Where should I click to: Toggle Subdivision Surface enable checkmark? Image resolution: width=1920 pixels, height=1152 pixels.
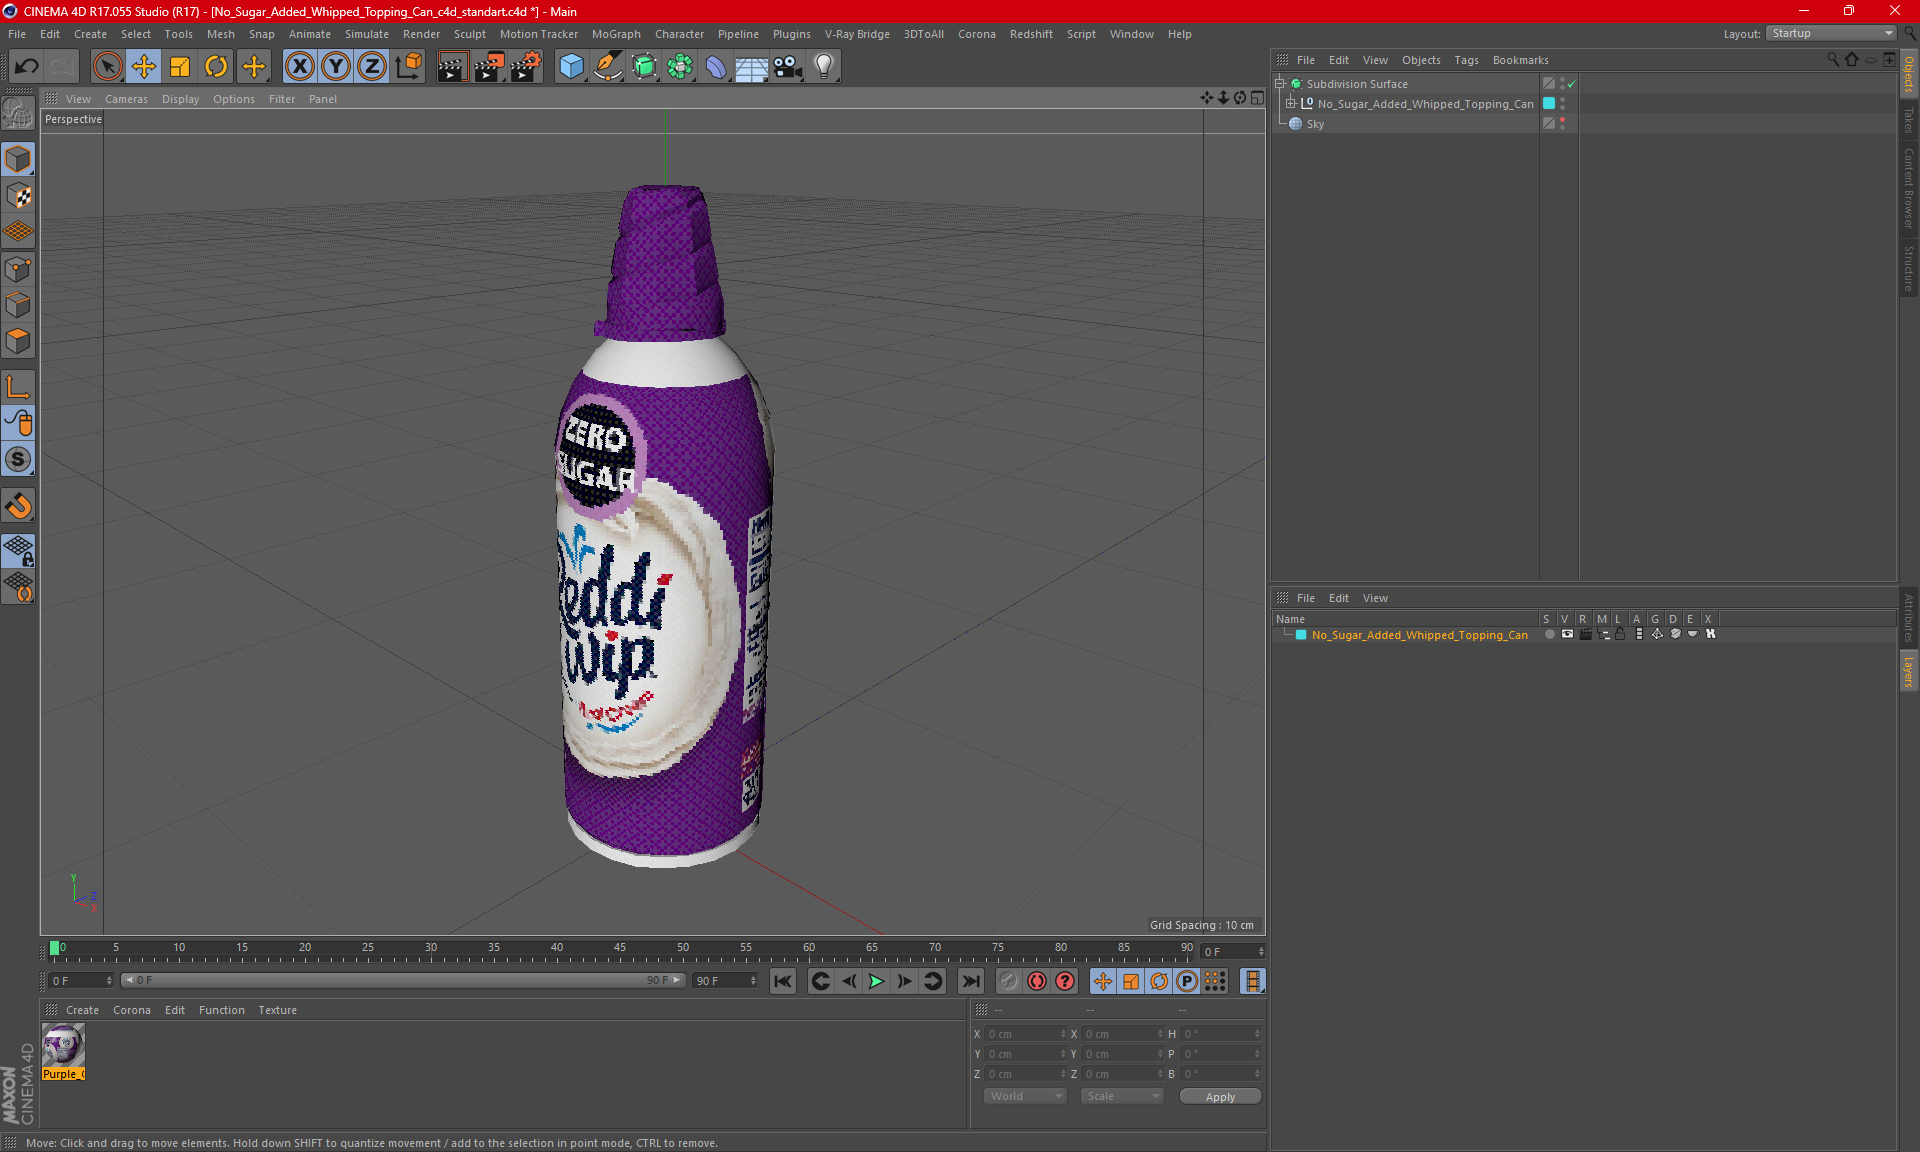[x=1571, y=84]
